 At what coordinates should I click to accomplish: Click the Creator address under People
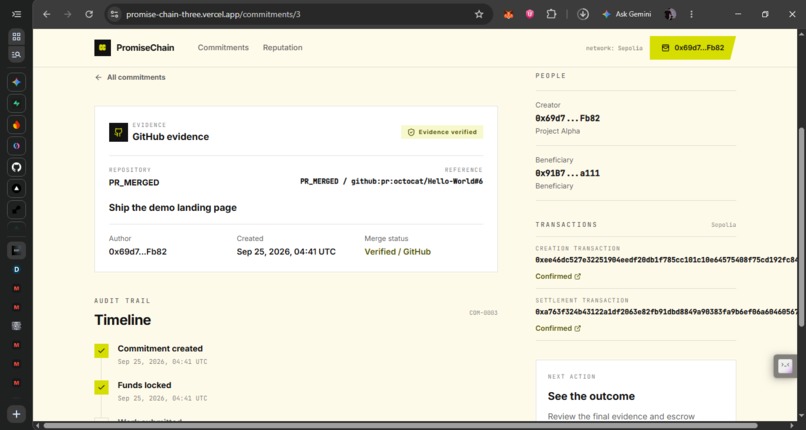(x=567, y=118)
